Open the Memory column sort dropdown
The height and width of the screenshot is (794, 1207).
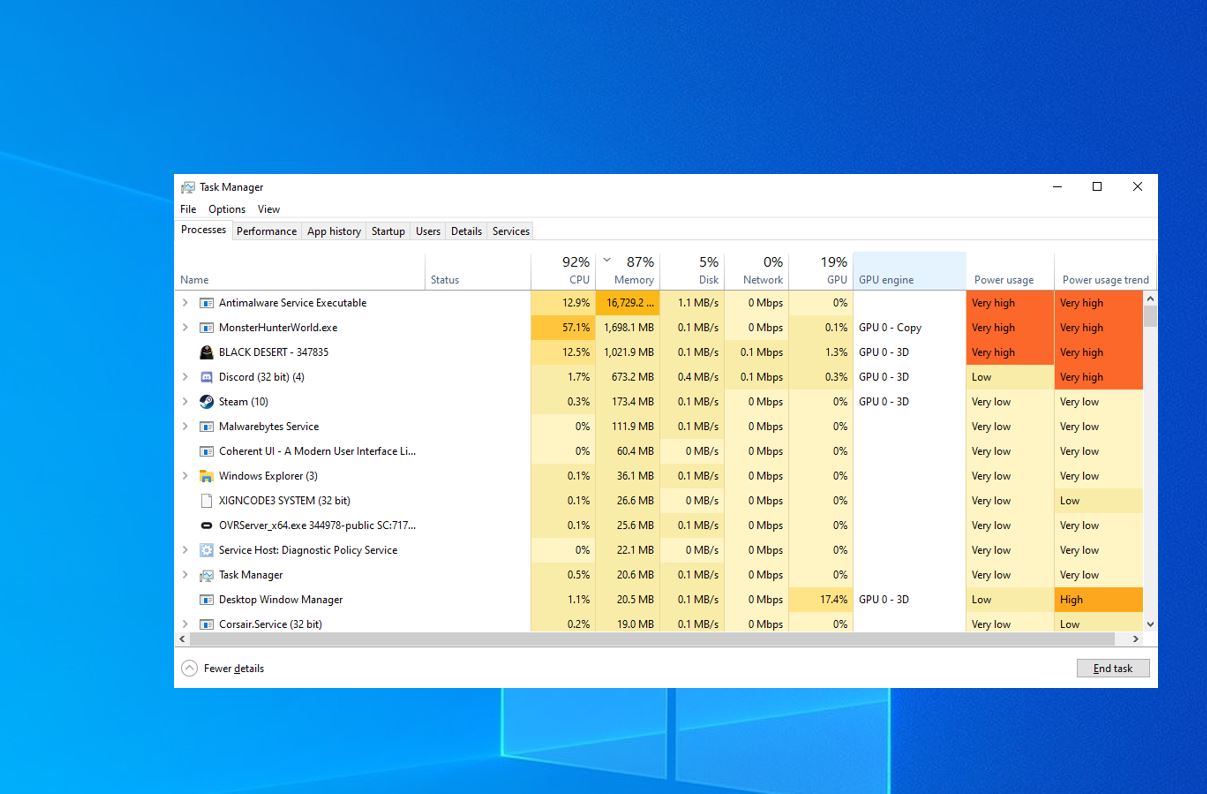[606, 259]
